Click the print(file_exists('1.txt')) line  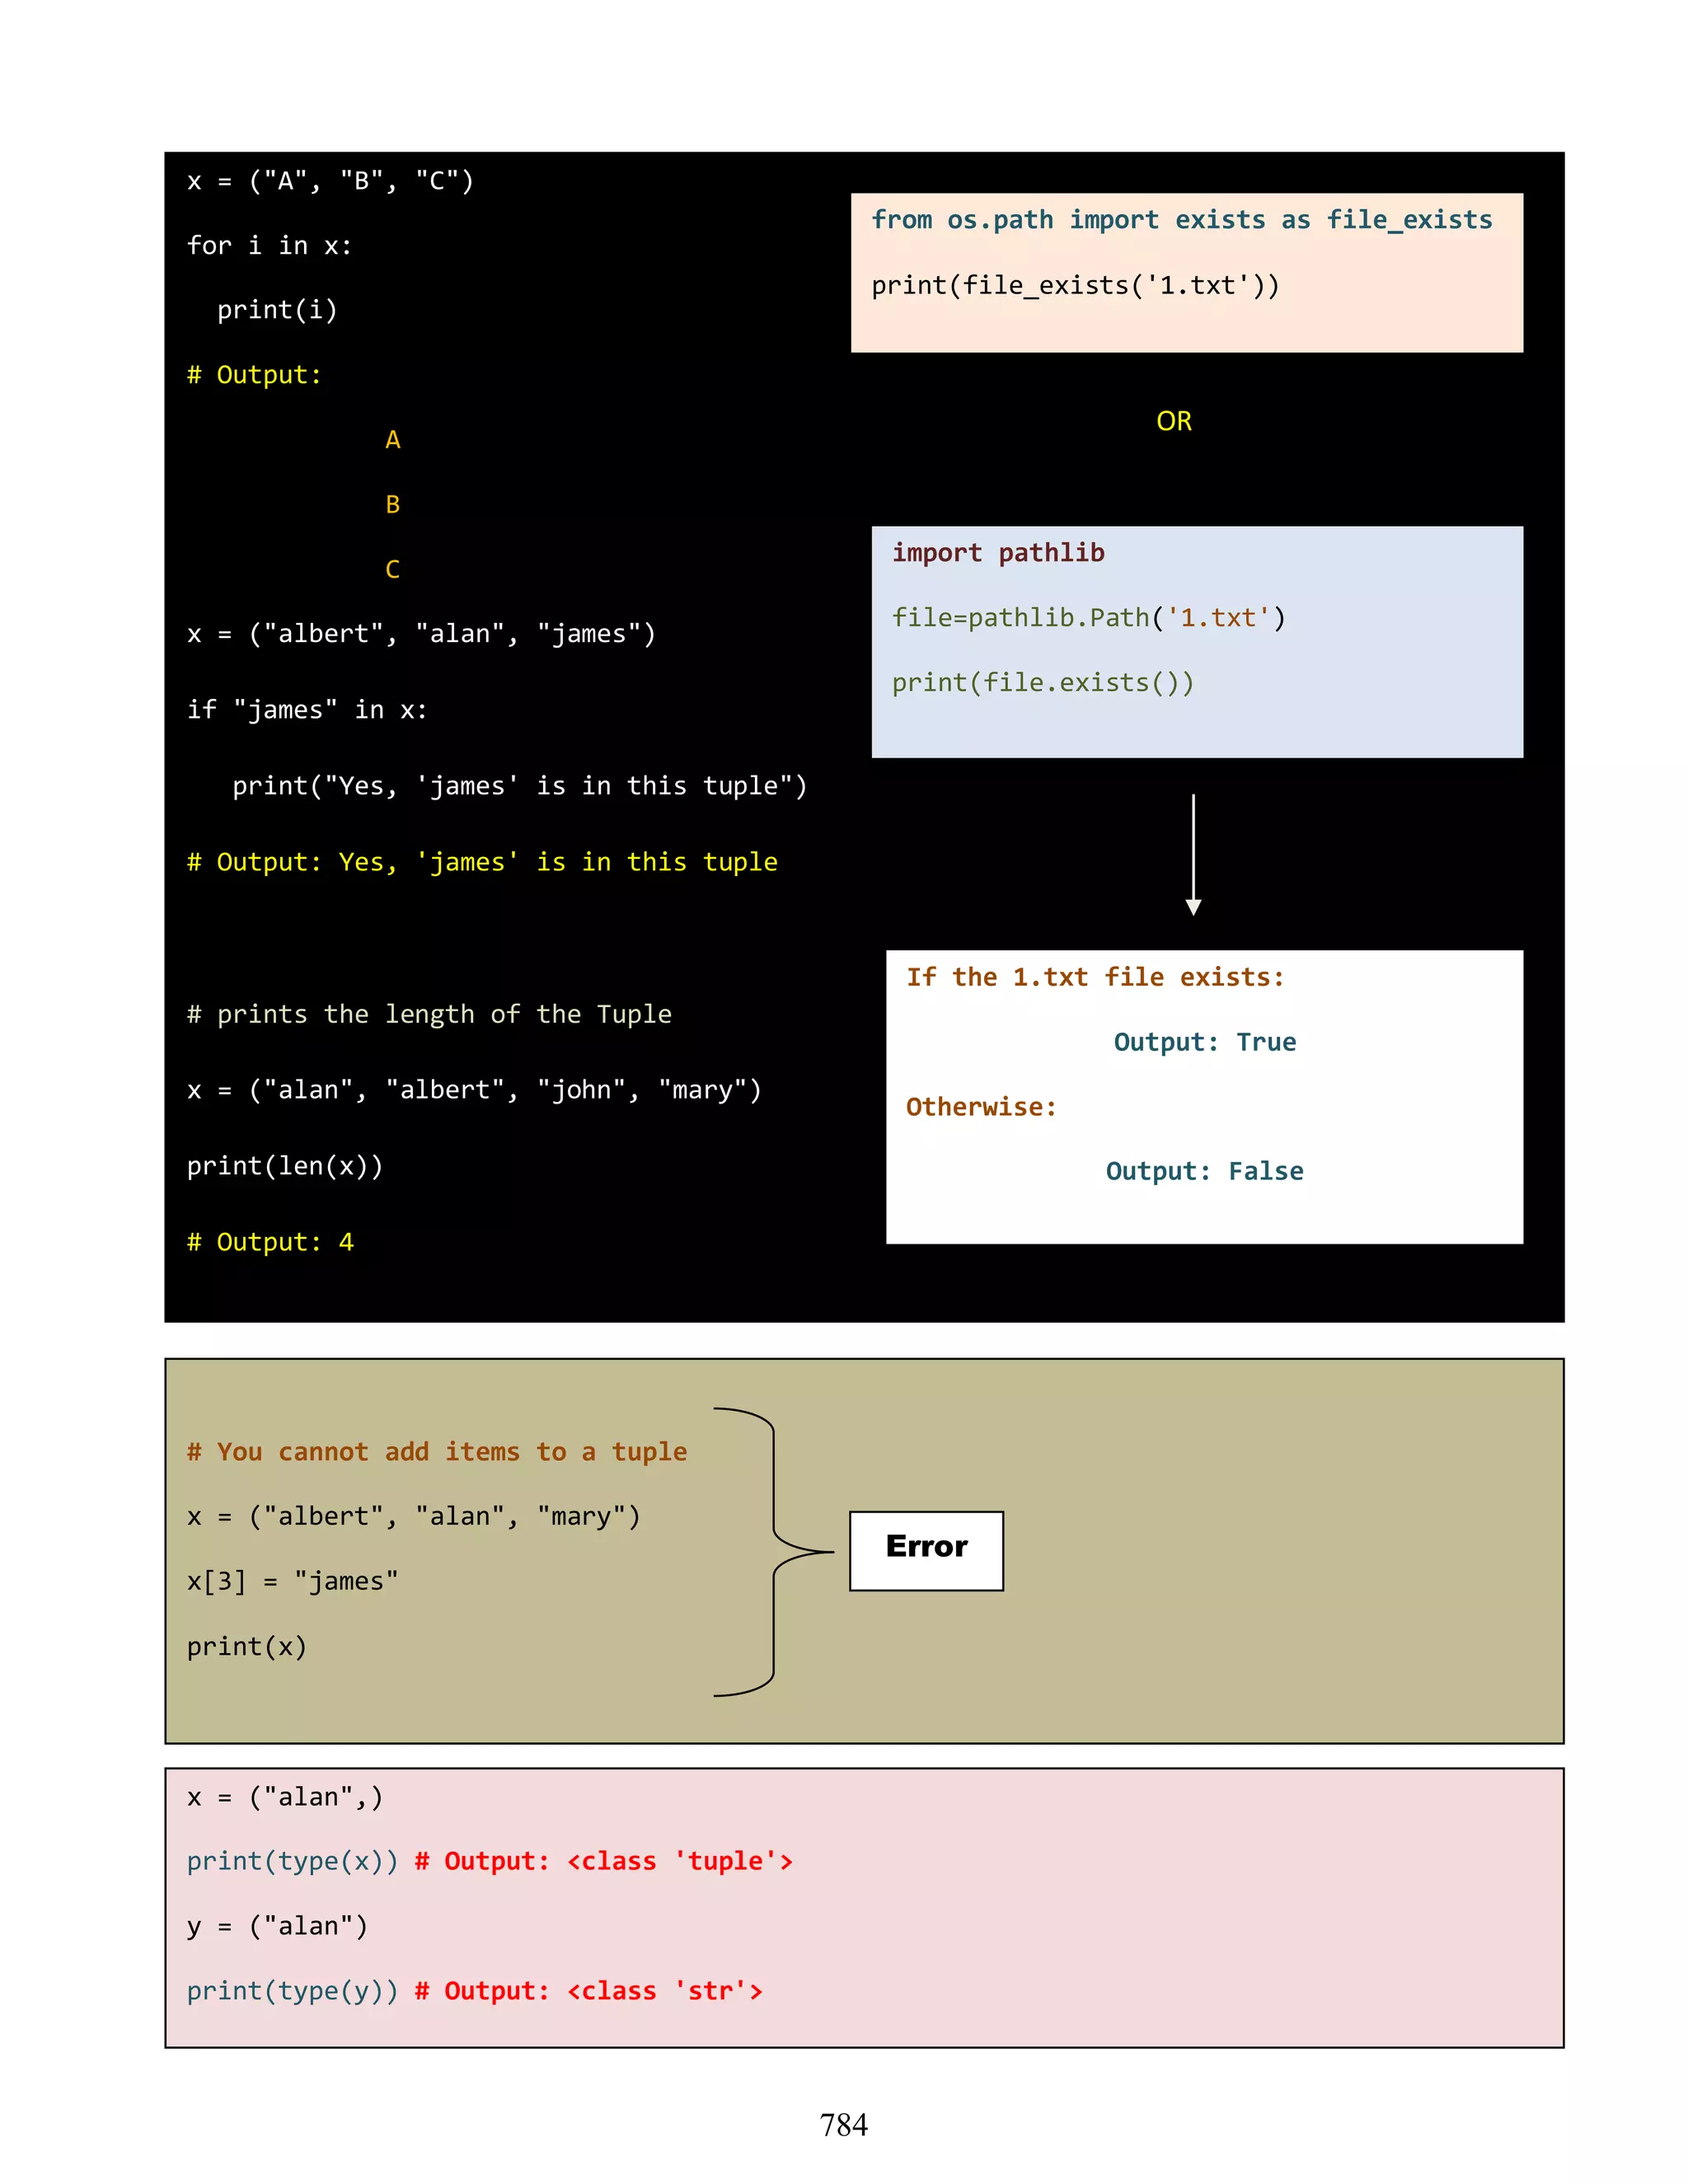1075,286
